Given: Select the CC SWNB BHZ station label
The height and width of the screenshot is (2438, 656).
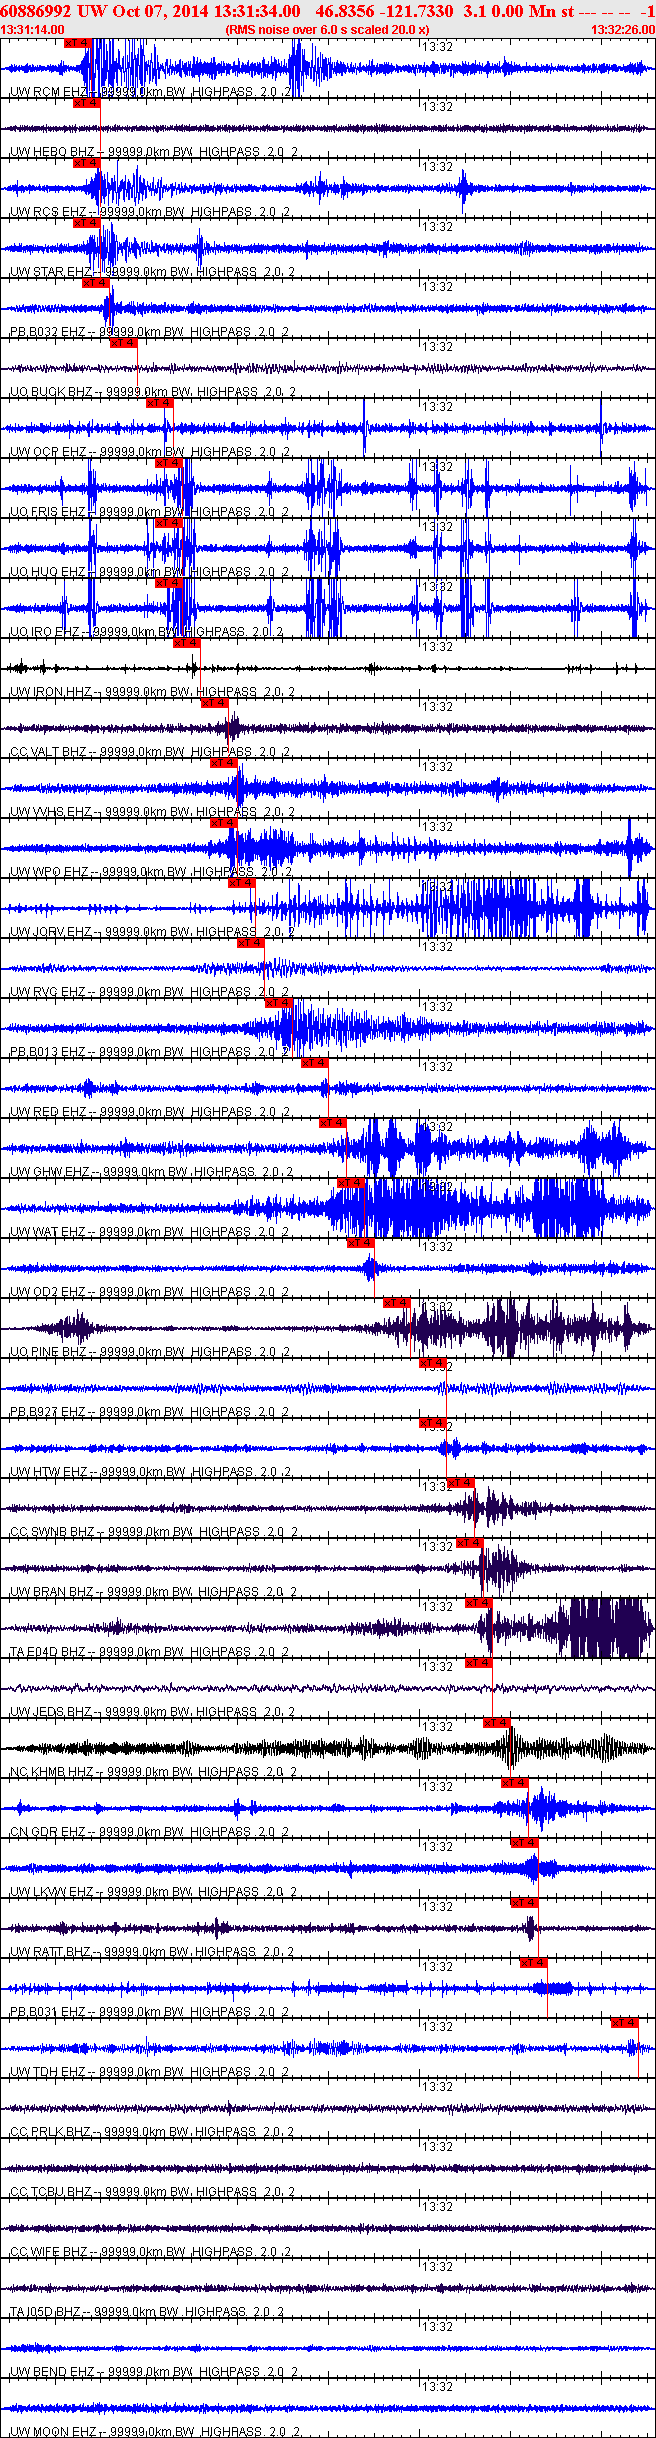Looking at the screenshot, I should [52, 1532].
